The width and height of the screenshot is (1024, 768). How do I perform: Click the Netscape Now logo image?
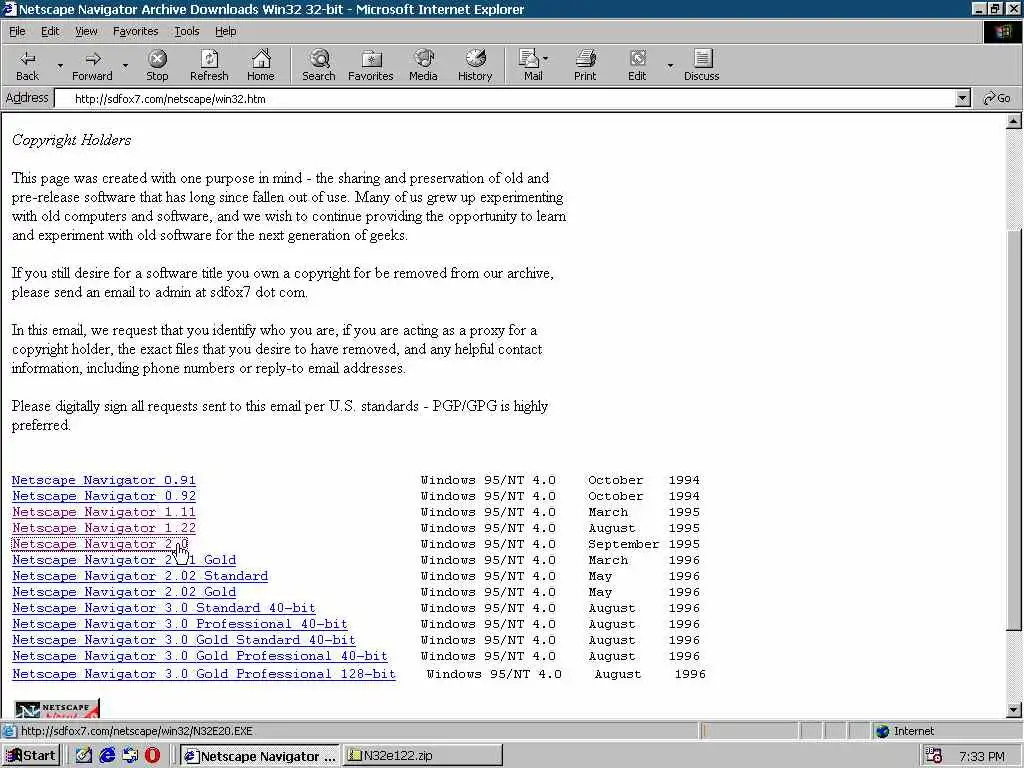tap(57, 709)
